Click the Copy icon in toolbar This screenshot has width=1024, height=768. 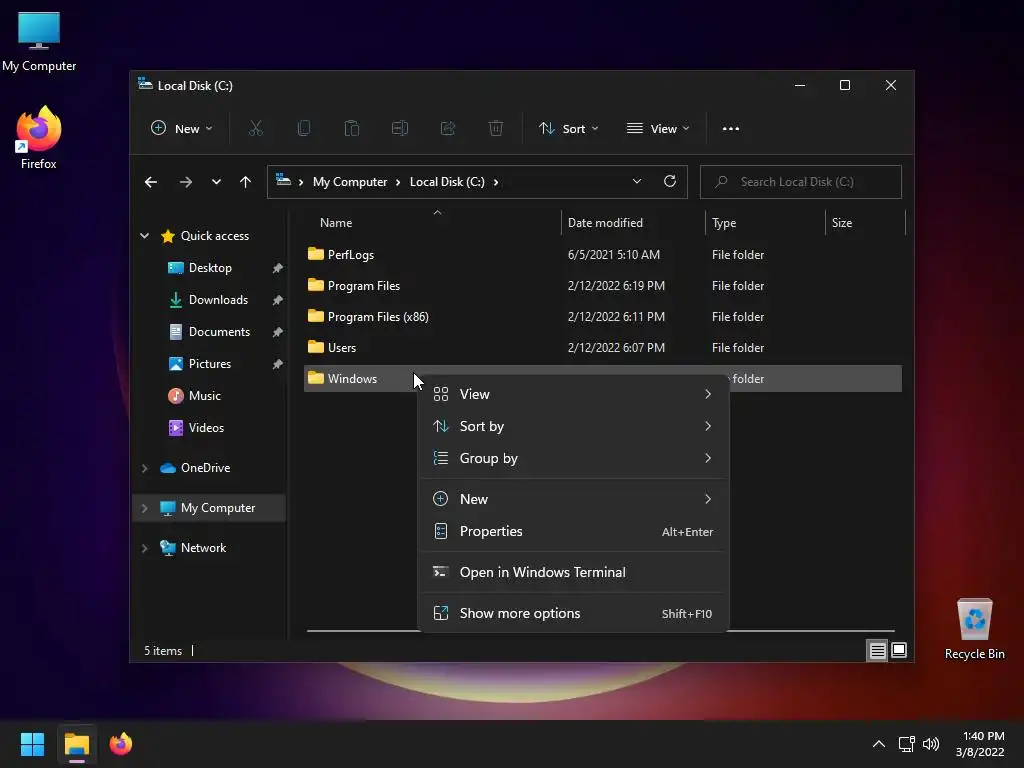coord(304,129)
